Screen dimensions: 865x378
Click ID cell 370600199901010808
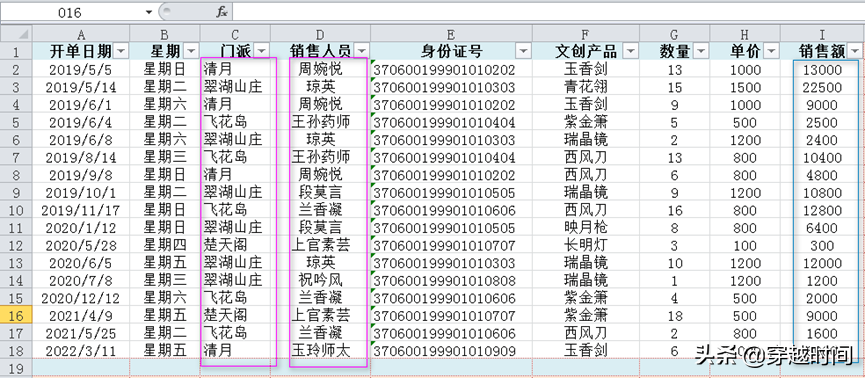(x=451, y=280)
